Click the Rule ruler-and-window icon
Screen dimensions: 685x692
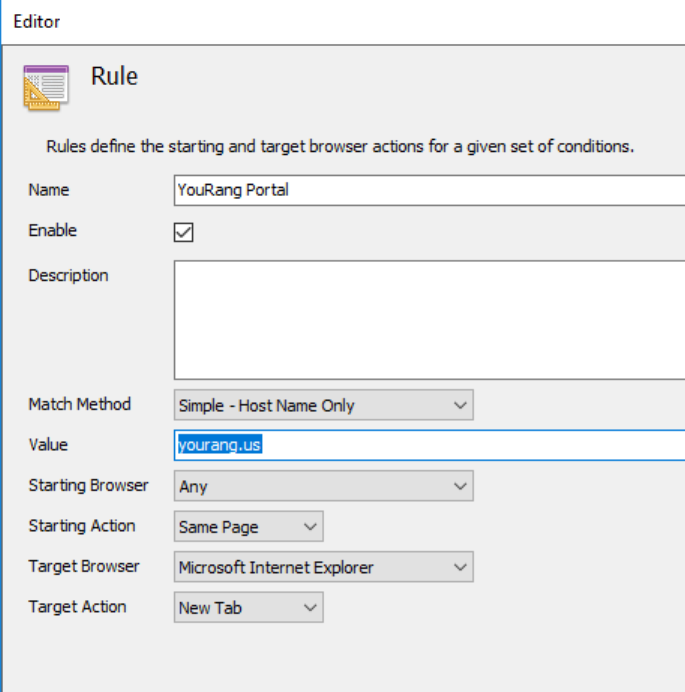pos(46,86)
